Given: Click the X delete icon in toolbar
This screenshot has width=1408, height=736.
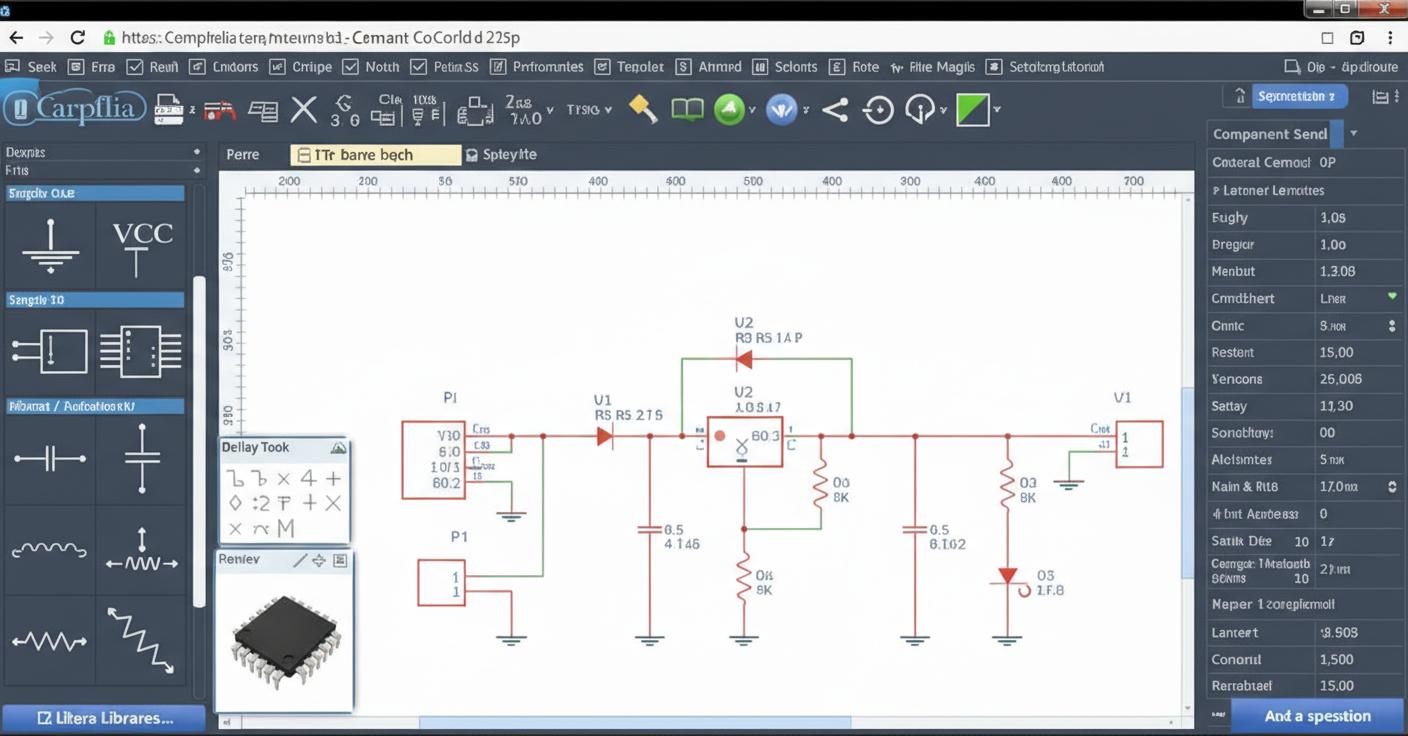Looking at the screenshot, I should pos(304,109).
